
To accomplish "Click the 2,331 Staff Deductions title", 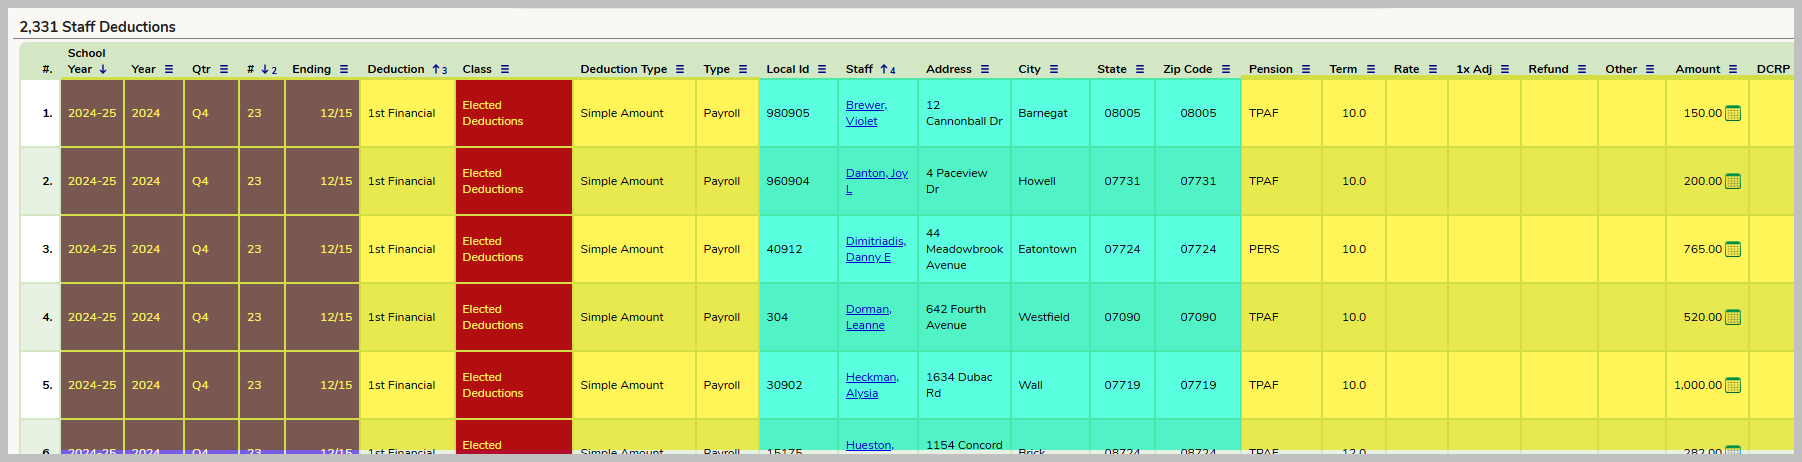I will coord(97,27).
